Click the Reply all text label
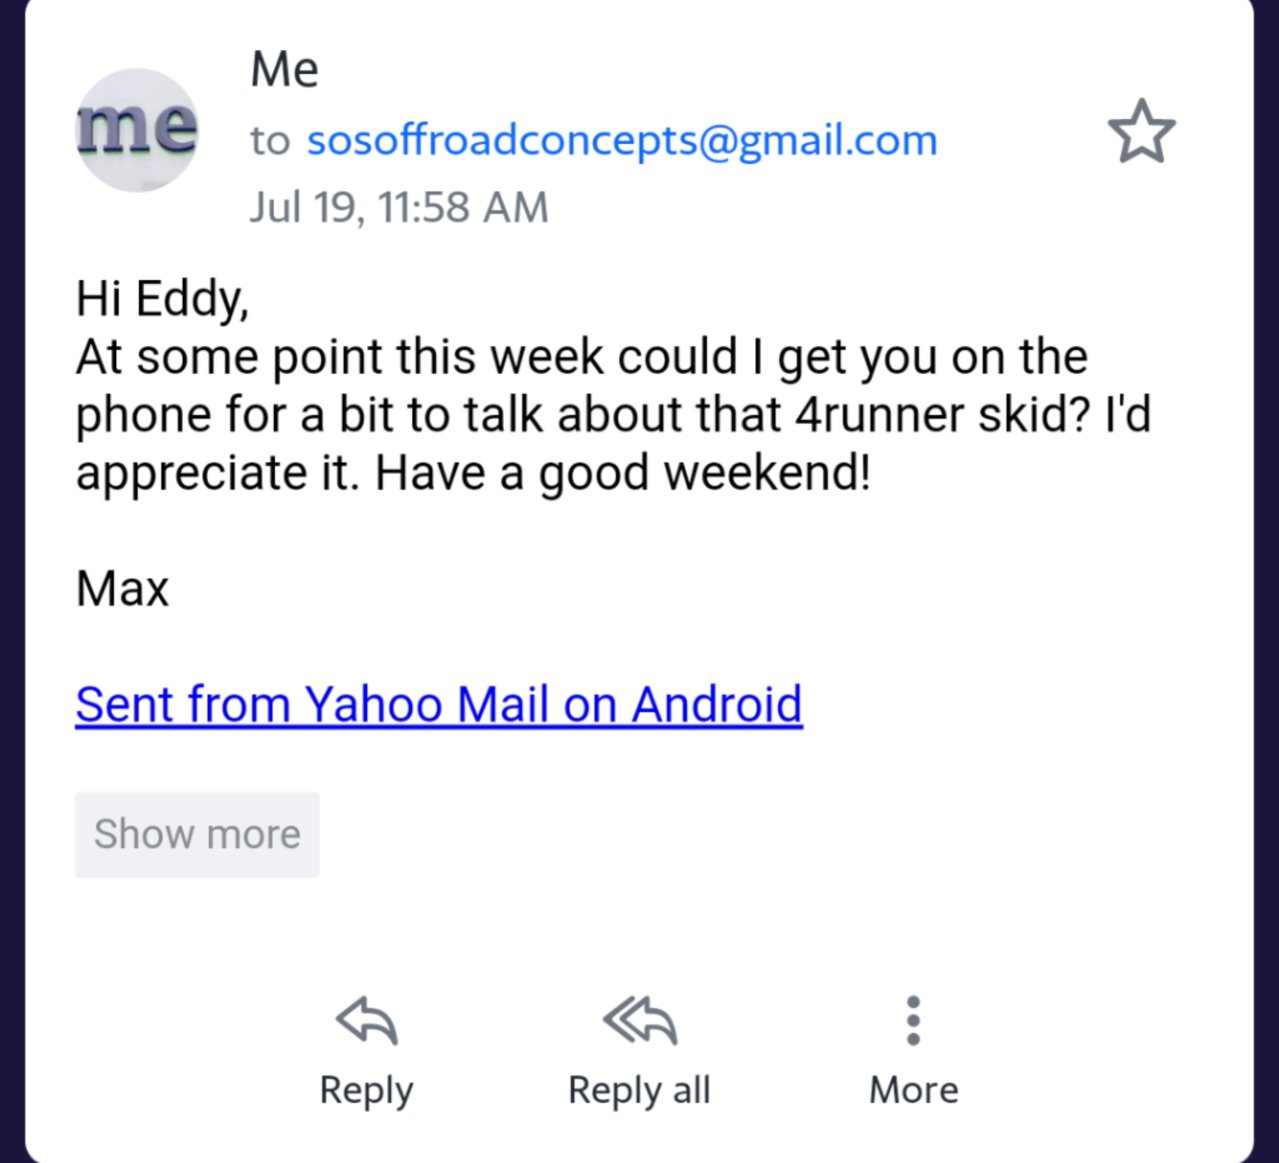 639,1090
